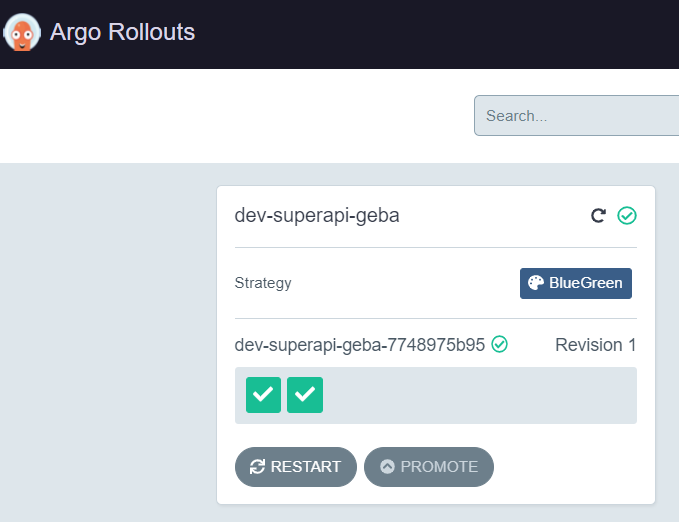
Task: Click the Strategy label text
Action: (x=263, y=283)
